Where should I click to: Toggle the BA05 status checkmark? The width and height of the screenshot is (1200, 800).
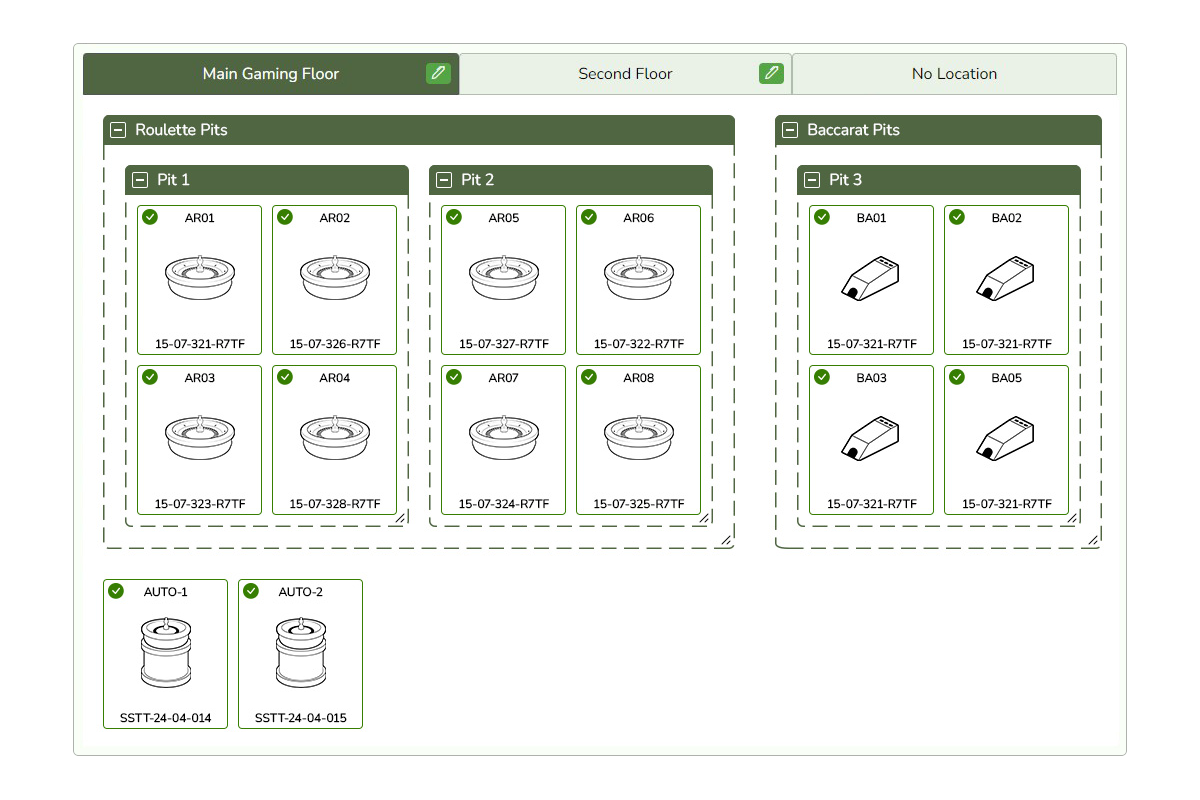957,377
